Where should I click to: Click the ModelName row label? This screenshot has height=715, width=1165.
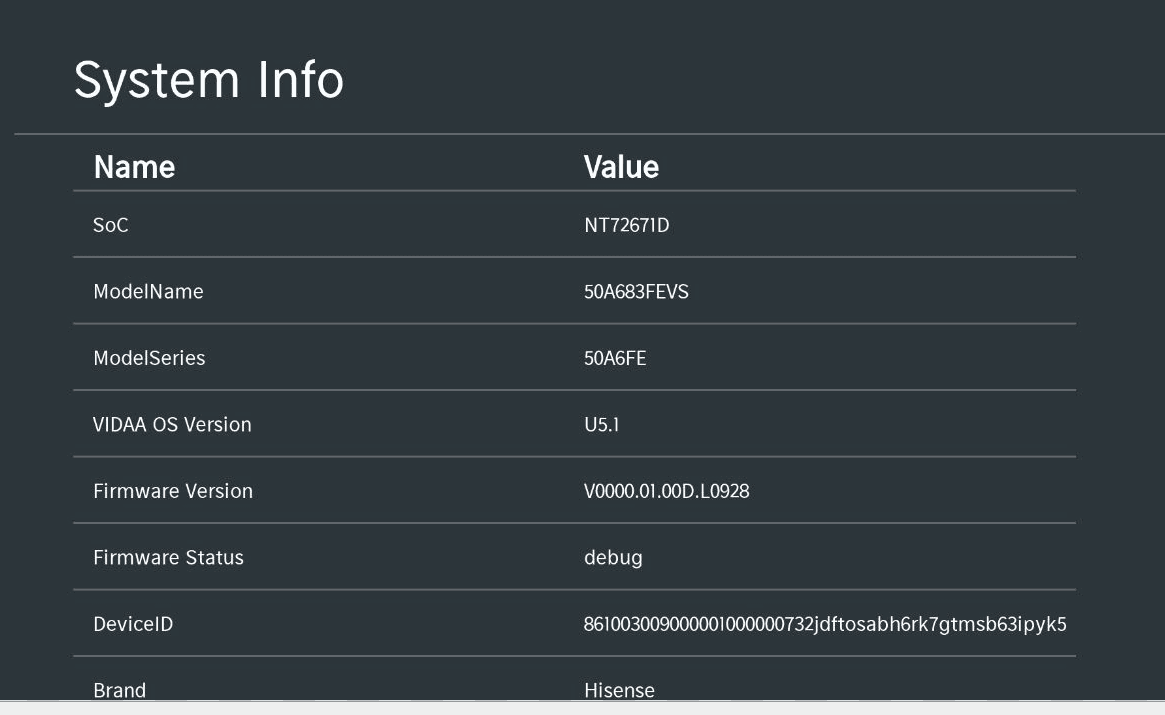(148, 292)
